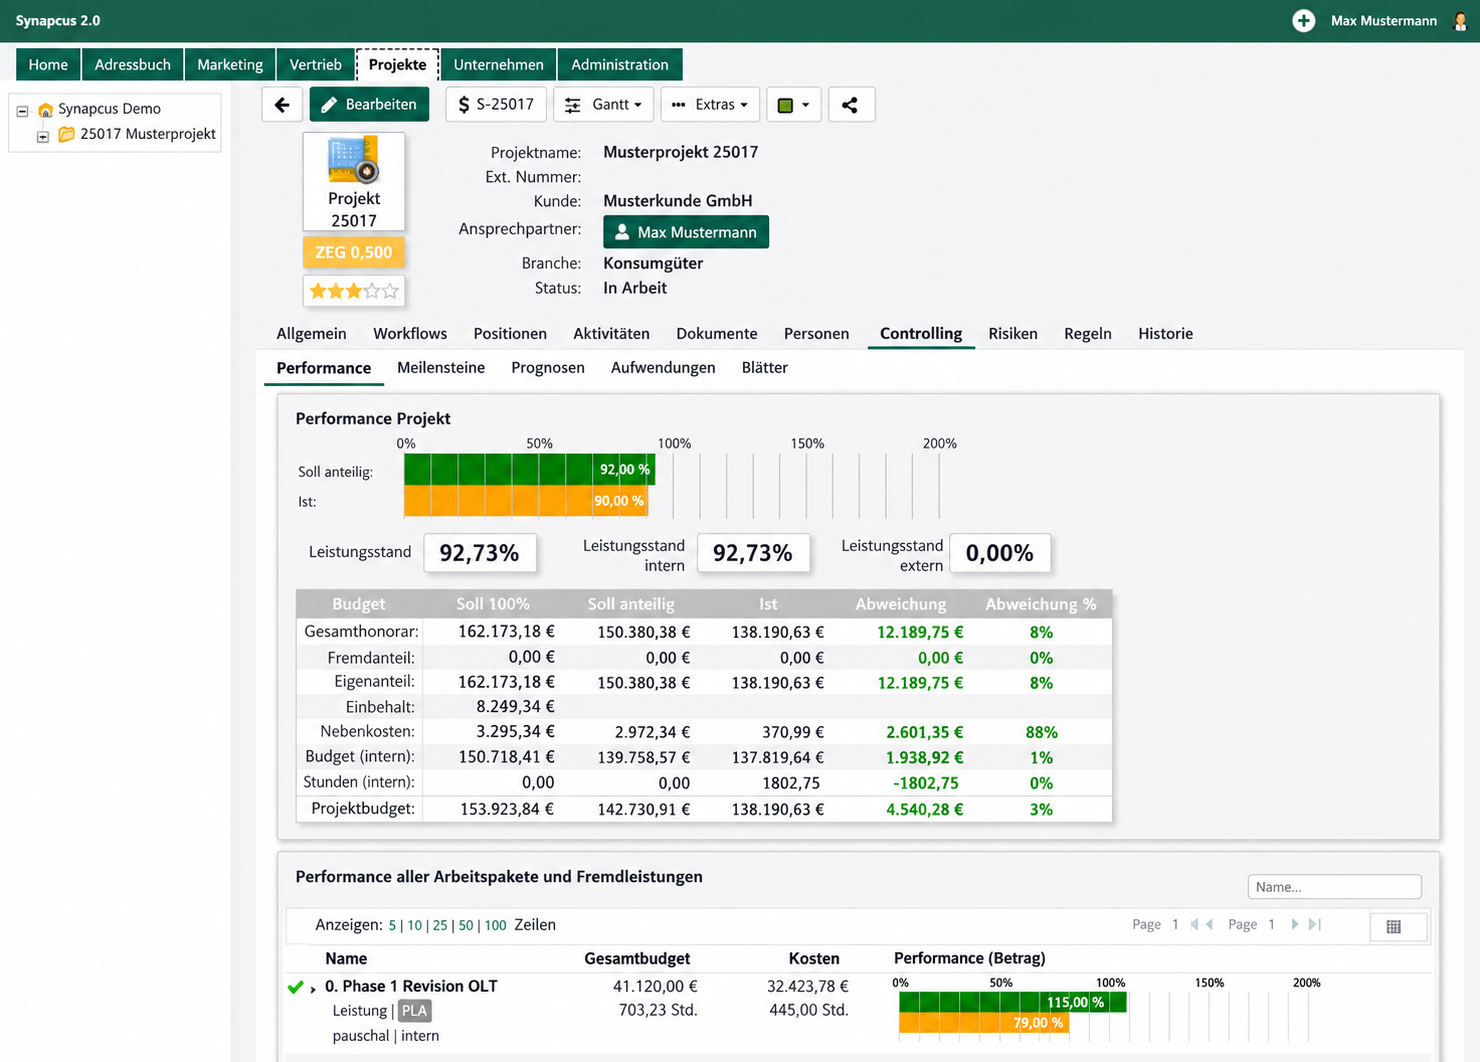Expand the Phase 1 Revision OLT row arrow
The image size is (1480, 1062).
tap(313, 989)
